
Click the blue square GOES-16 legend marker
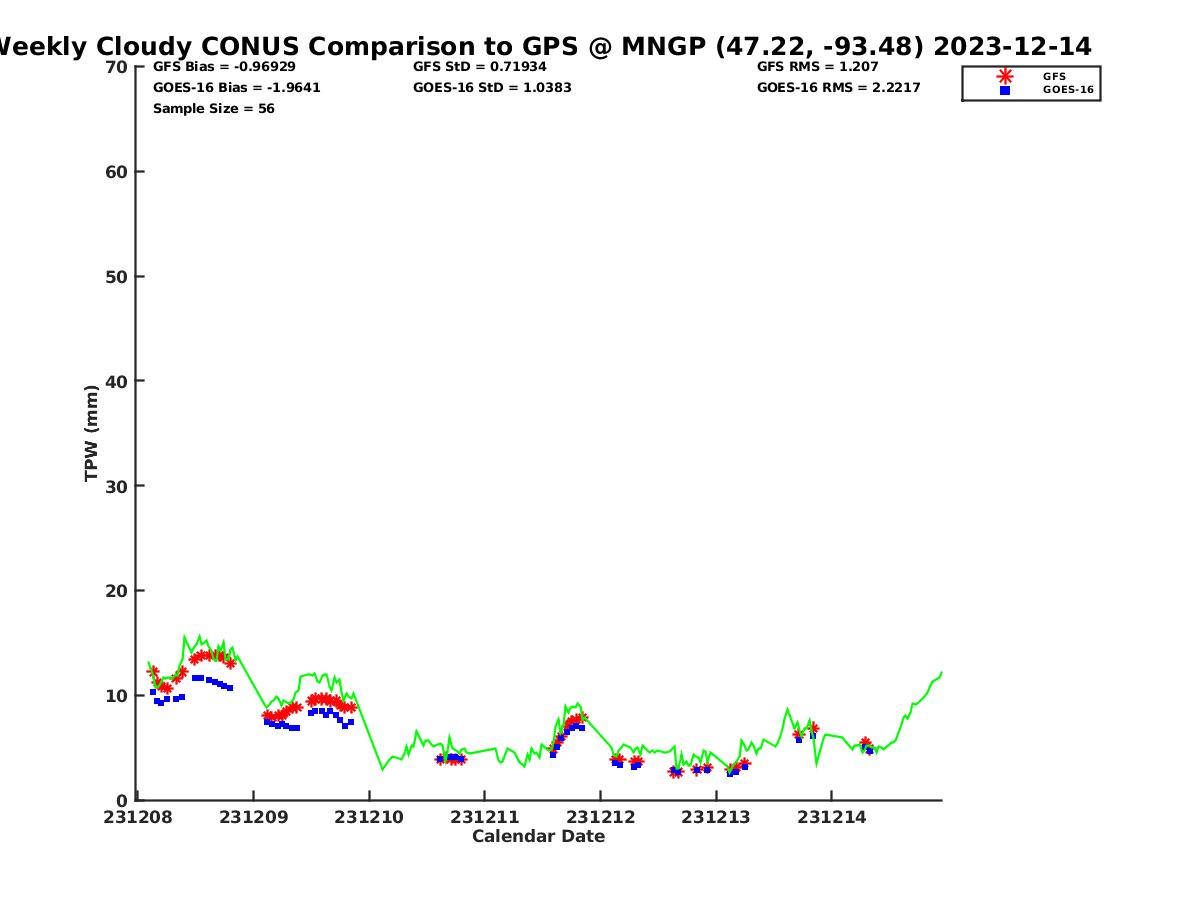1005,90
